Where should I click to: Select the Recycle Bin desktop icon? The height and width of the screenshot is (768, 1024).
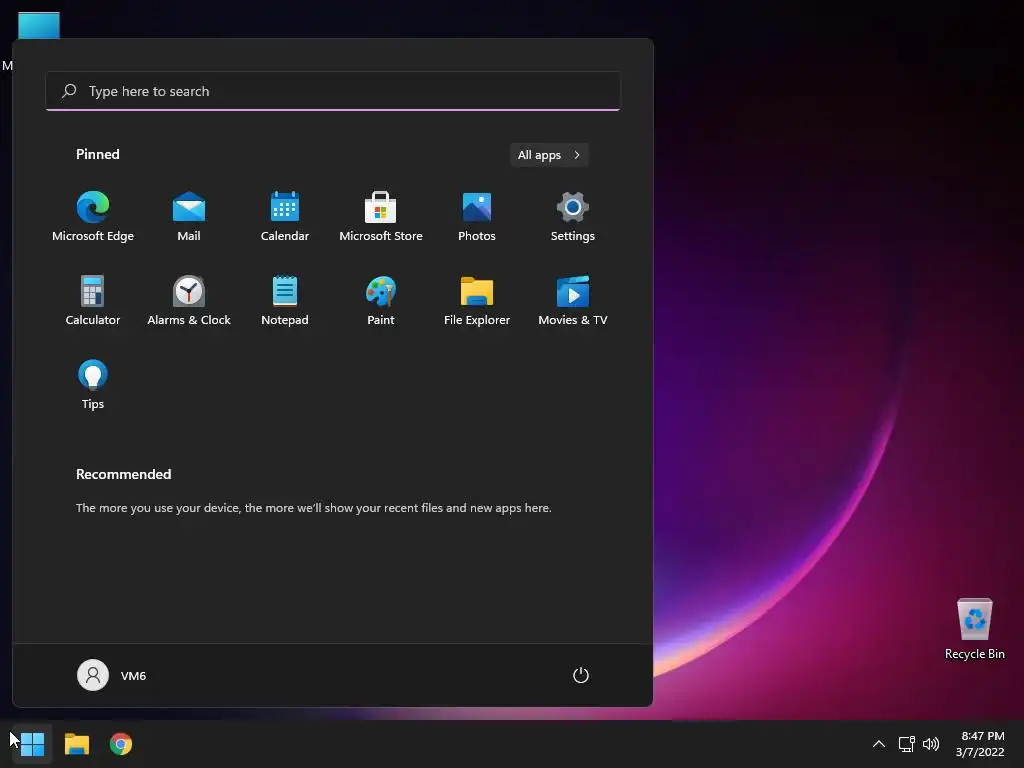pos(974,629)
